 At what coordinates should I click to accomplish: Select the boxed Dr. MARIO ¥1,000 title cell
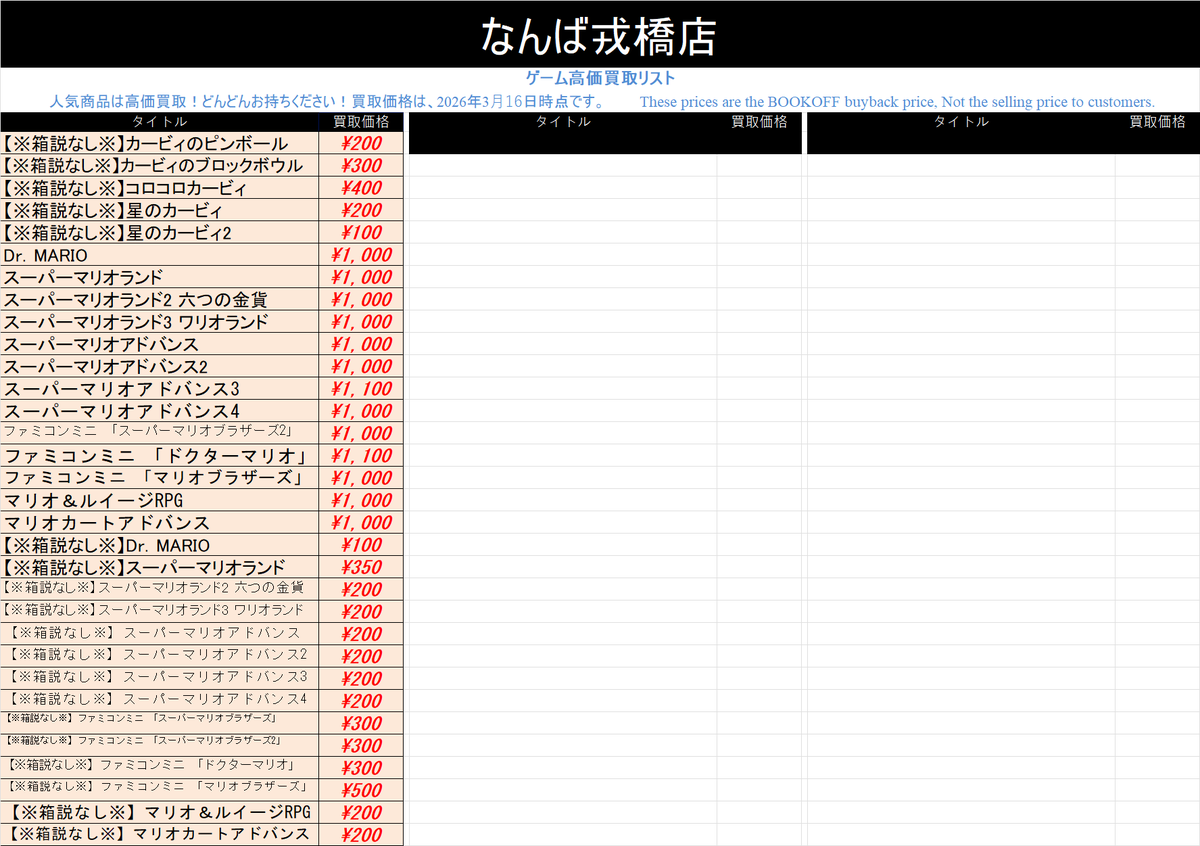[160, 255]
